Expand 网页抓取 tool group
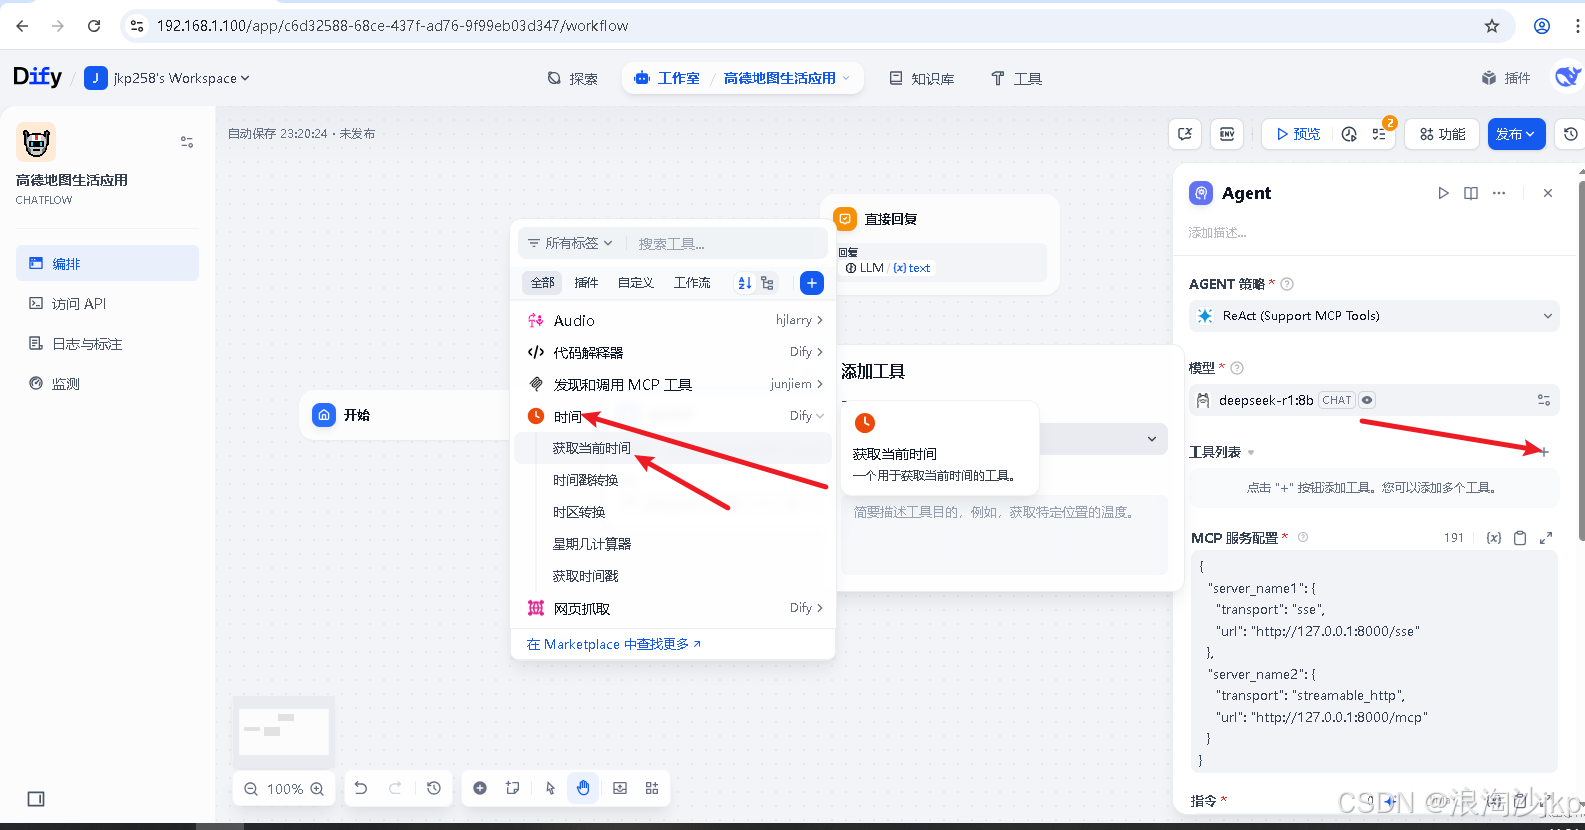This screenshot has height=830, width=1585. coord(674,608)
